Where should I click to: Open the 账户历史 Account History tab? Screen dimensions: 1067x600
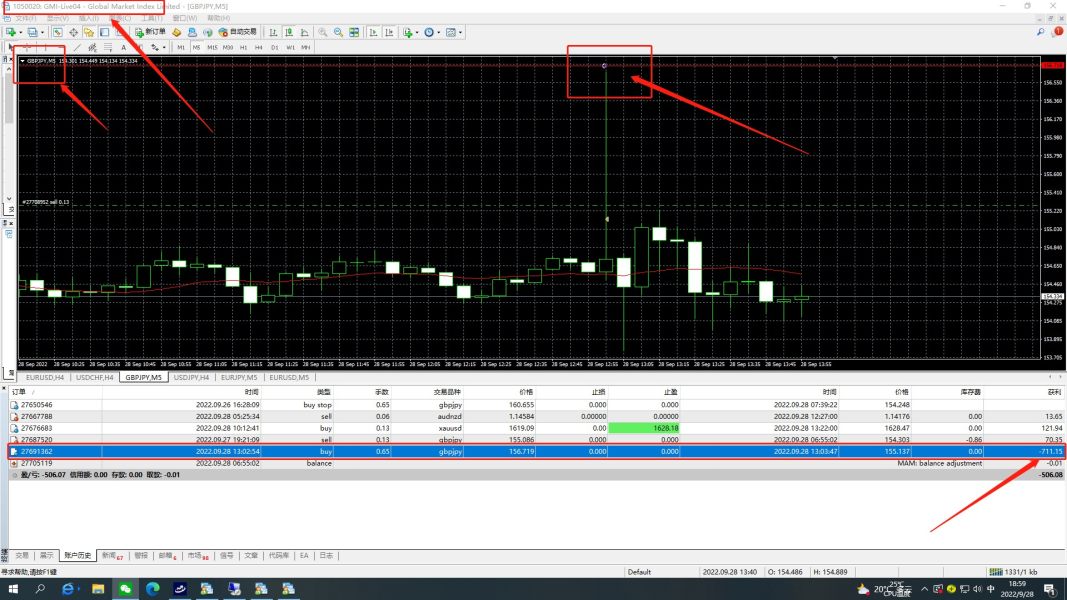point(78,555)
